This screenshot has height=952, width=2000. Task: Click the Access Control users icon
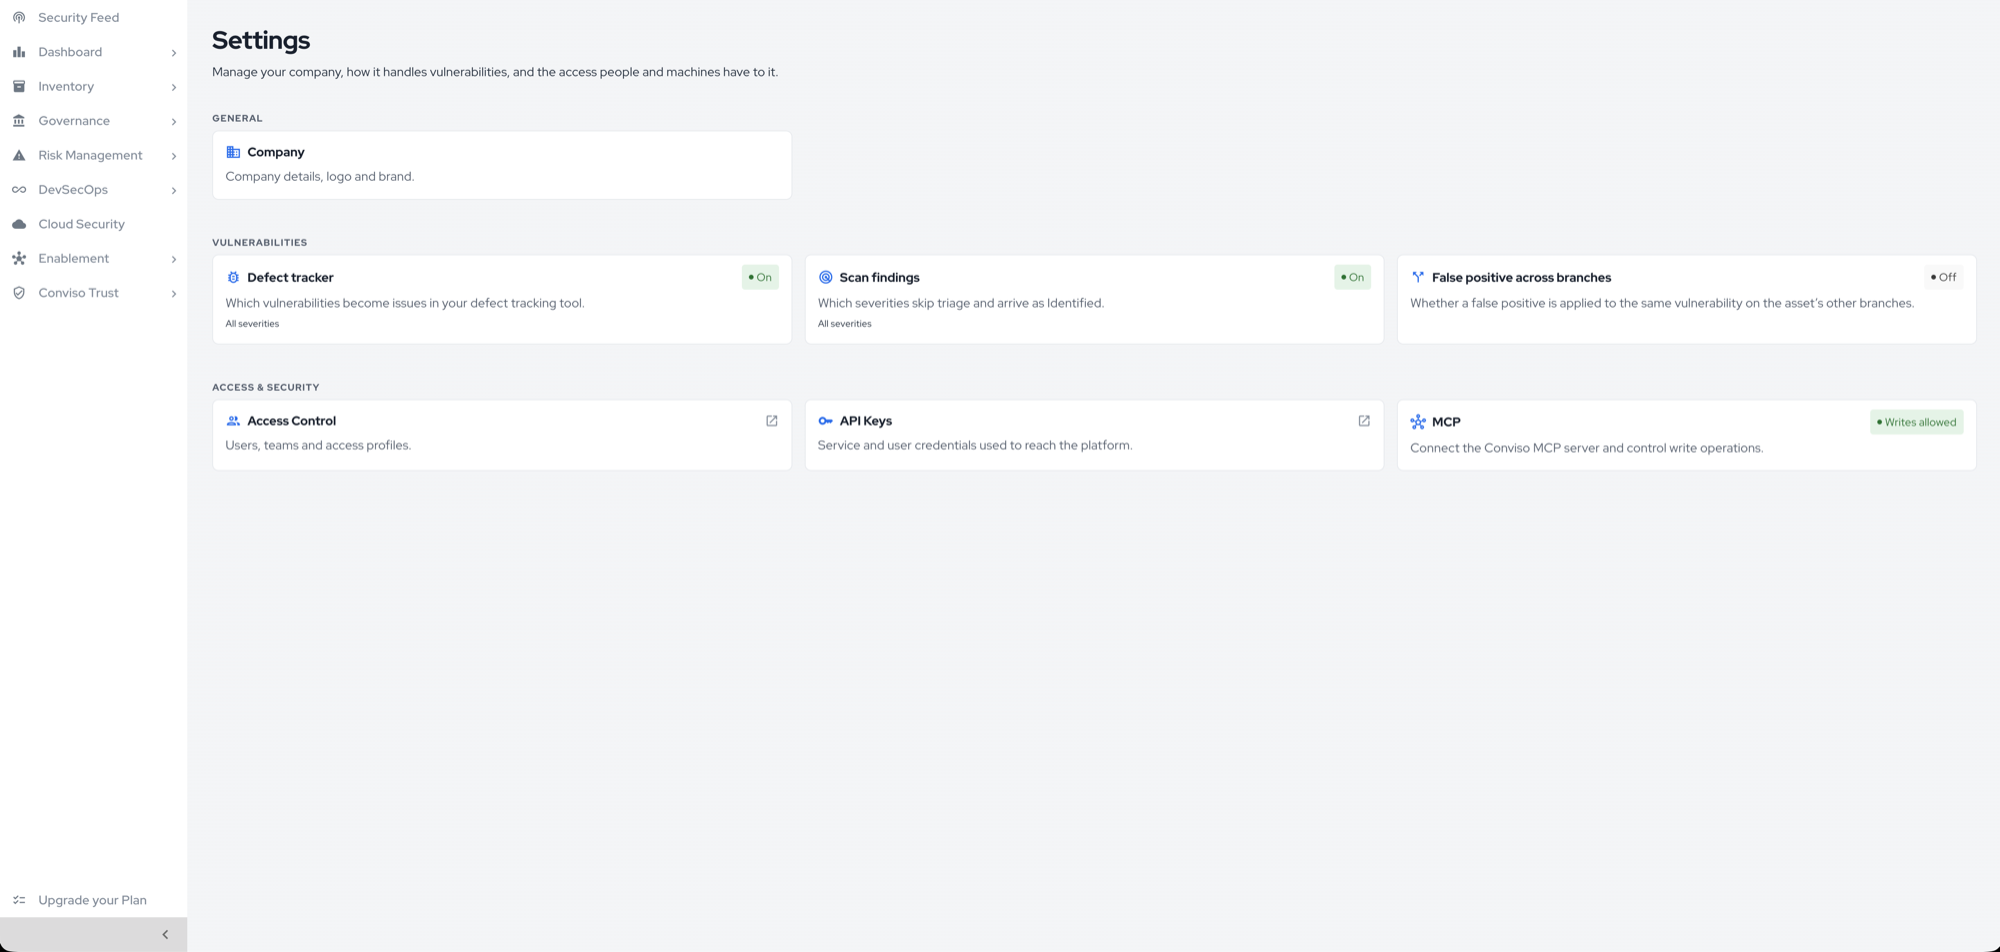pos(233,421)
